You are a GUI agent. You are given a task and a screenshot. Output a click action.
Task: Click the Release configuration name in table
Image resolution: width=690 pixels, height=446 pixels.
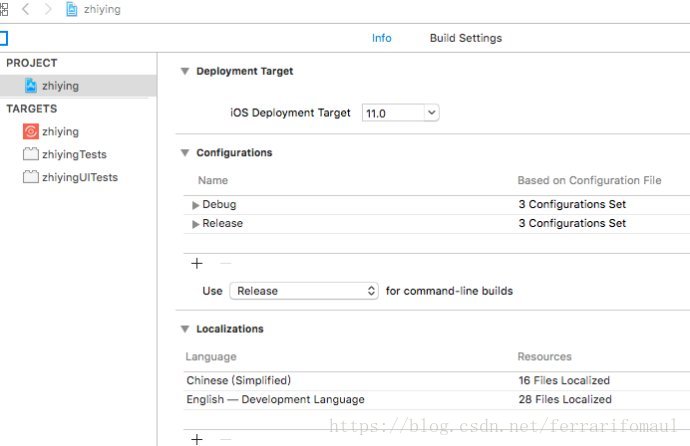(x=223, y=223)
